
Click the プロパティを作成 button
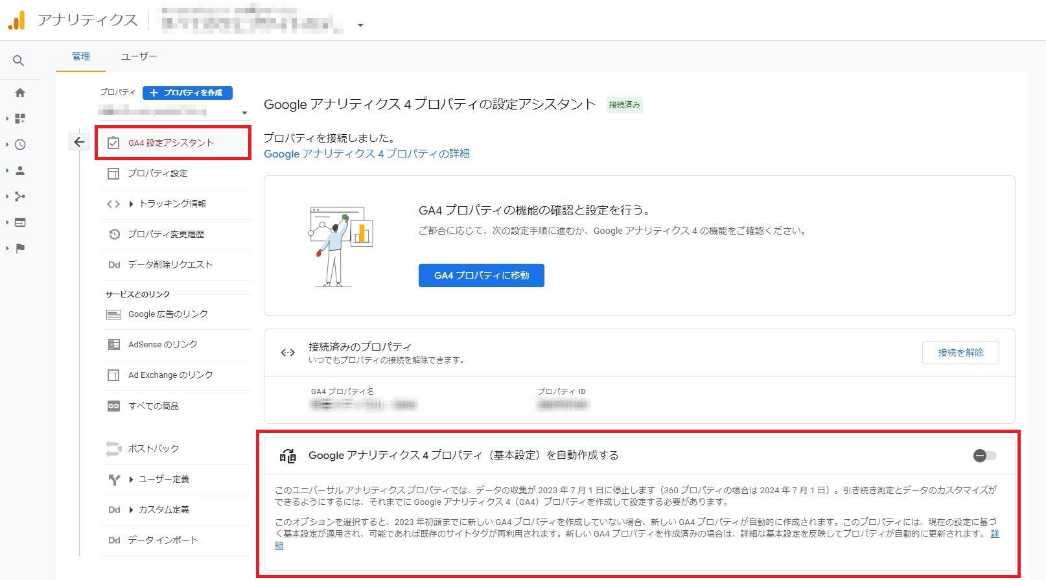click(x=187, y=93)
